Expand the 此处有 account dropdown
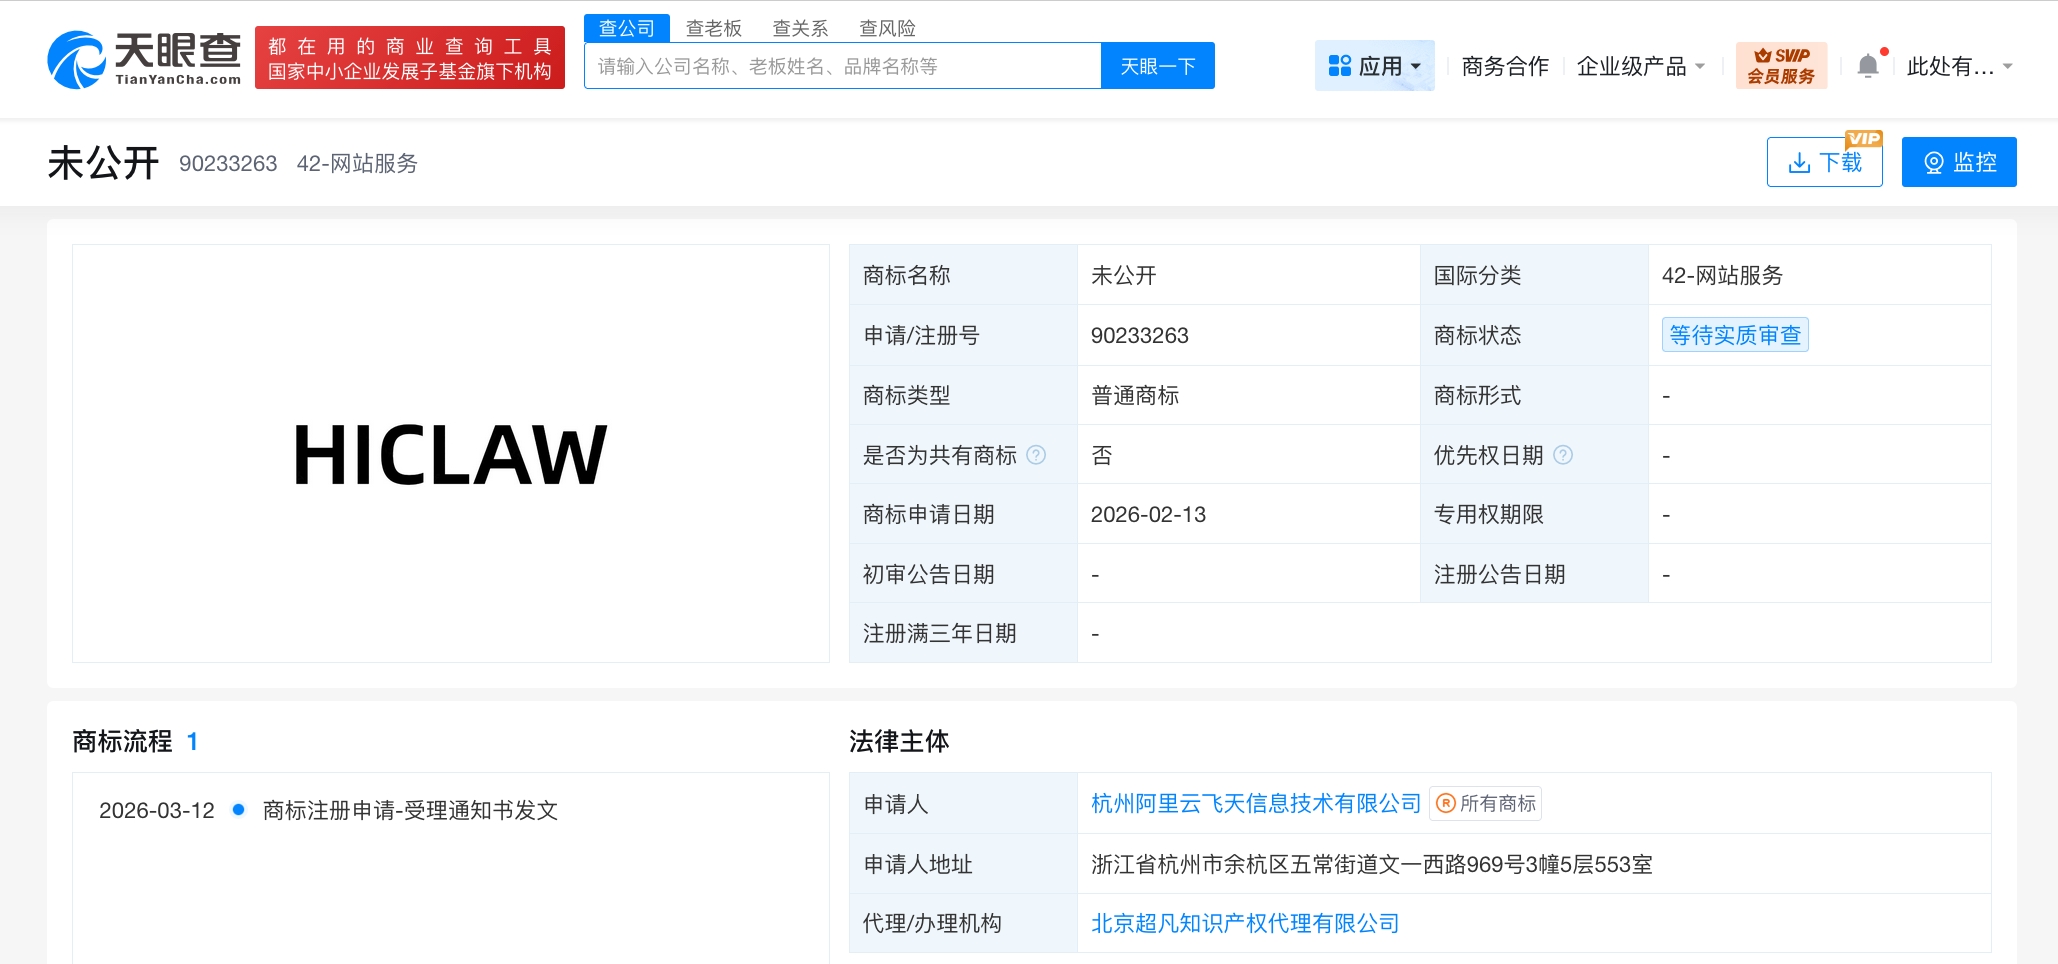The width and height of the screenshot is (2058, 964). [x=1958, y=65]
